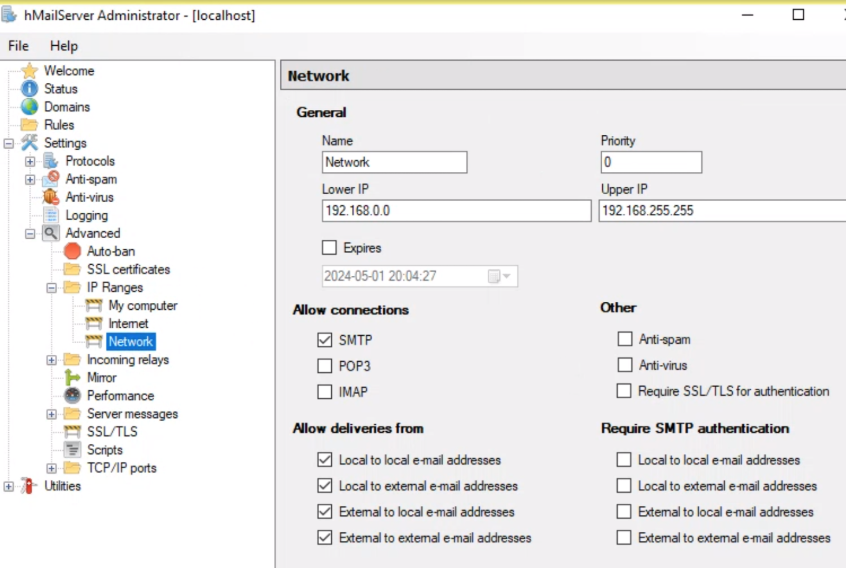
Task: Uncheck the SMTP connections checkbox
Action: coord(325,340)
